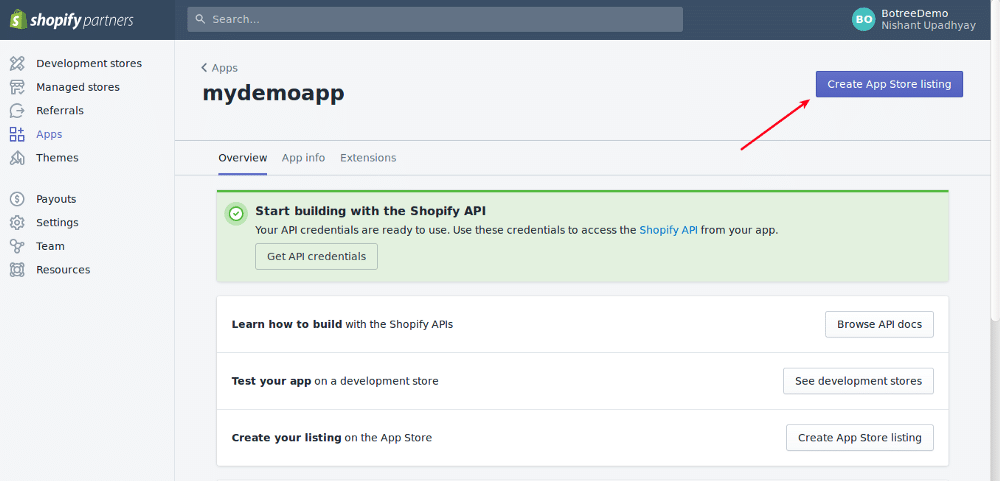
Task: Open Payouts page
Action: [x=56, y=199]
